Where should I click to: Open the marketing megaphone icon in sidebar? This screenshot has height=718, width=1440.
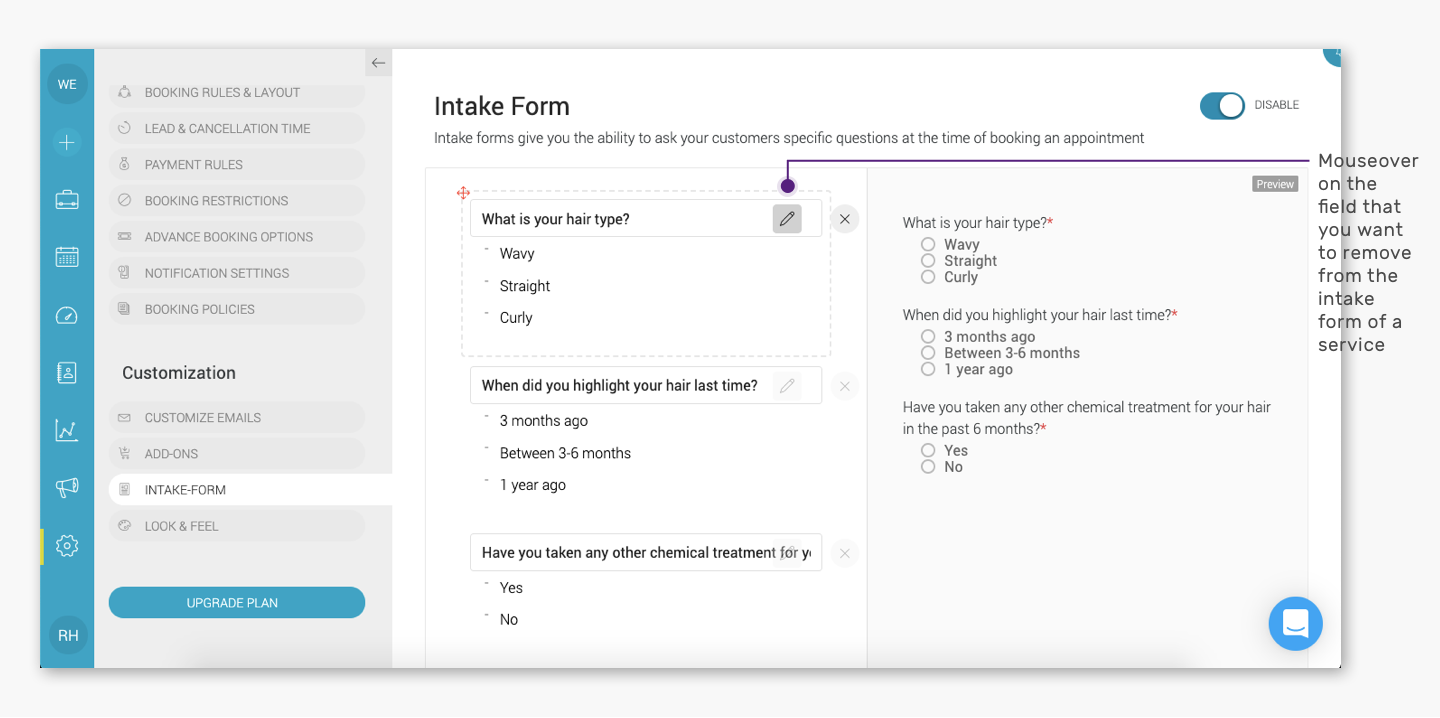pyautogui.click(x=67, y=488)
